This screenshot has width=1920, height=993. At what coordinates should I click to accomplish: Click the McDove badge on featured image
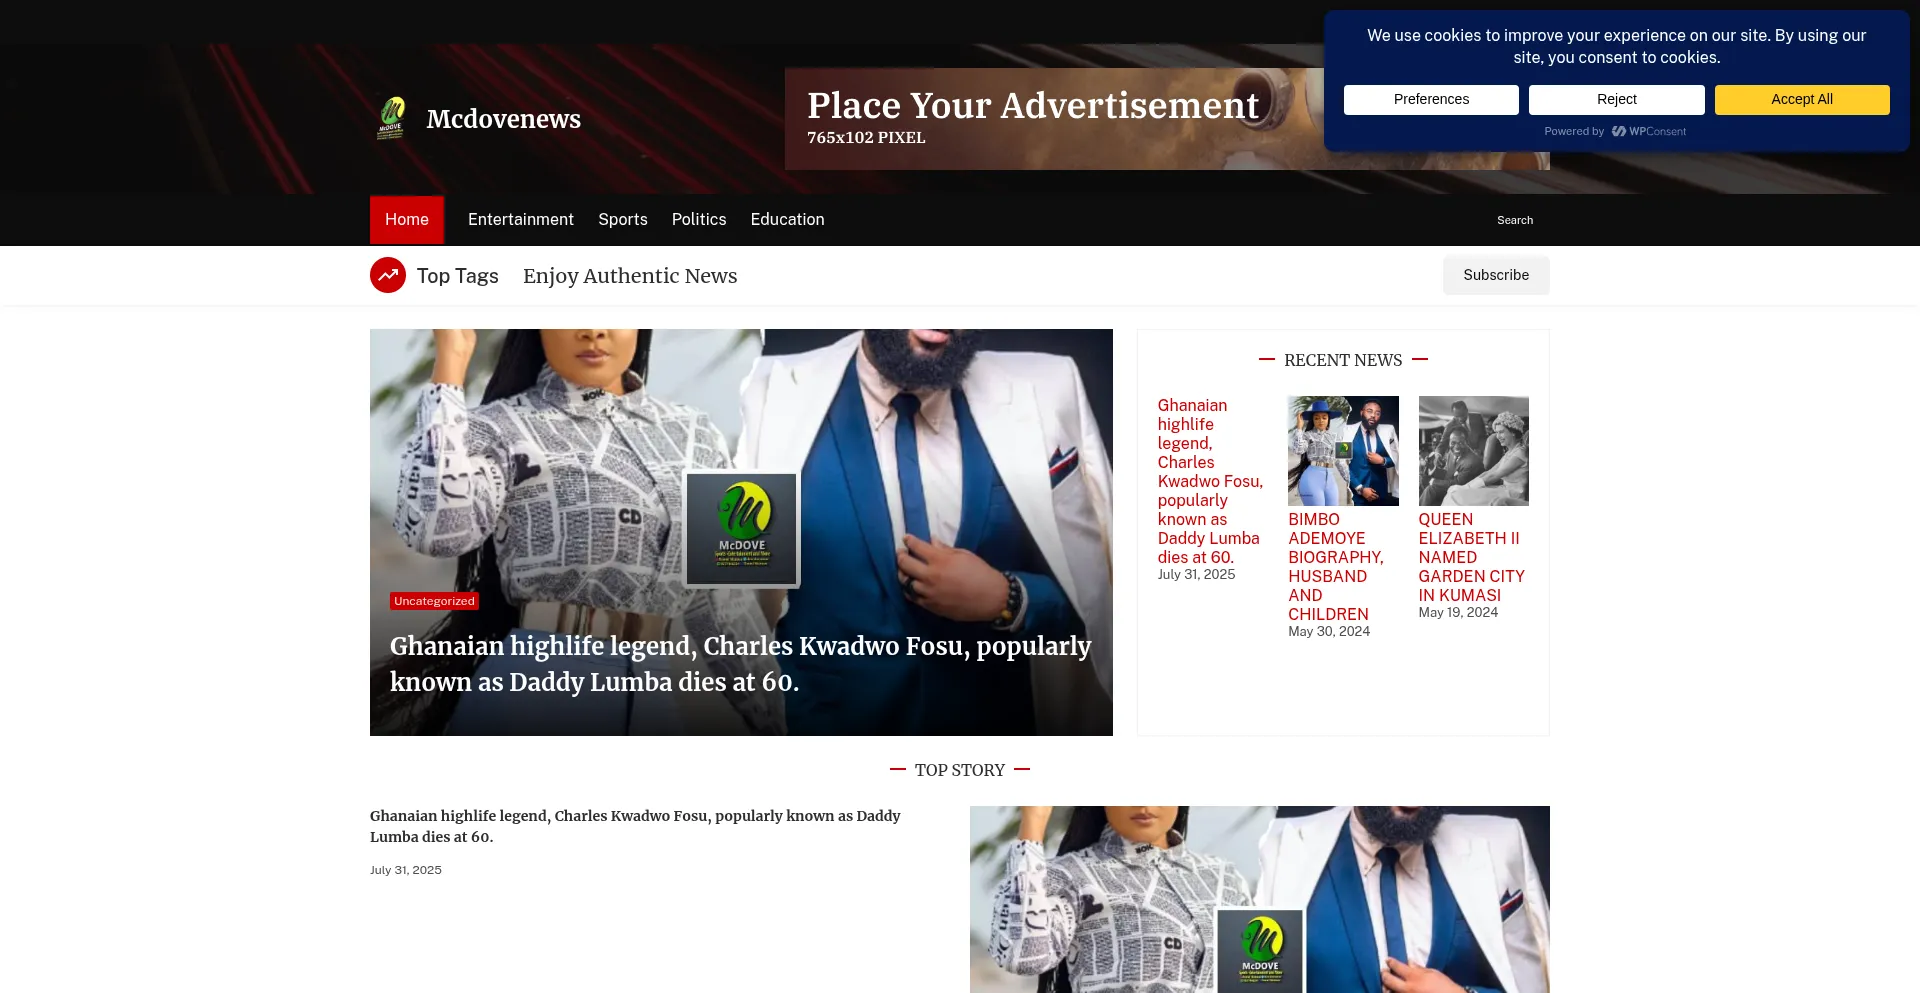(741, 529)
